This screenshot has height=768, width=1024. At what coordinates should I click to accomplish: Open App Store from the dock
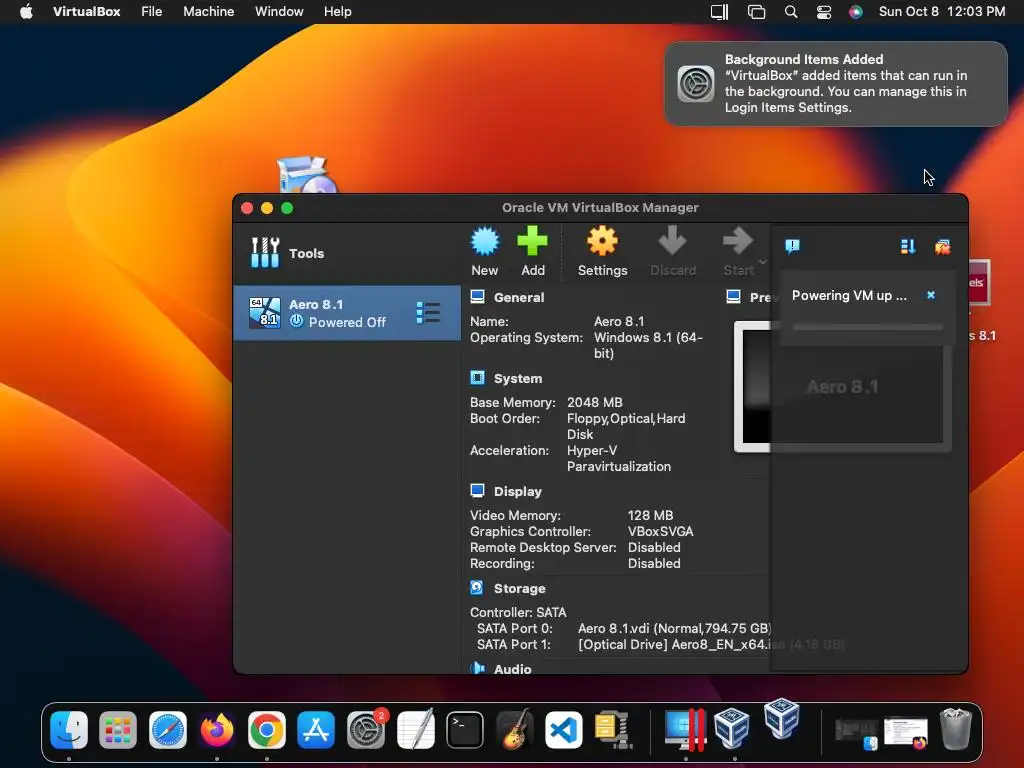(x=316, y=729)
